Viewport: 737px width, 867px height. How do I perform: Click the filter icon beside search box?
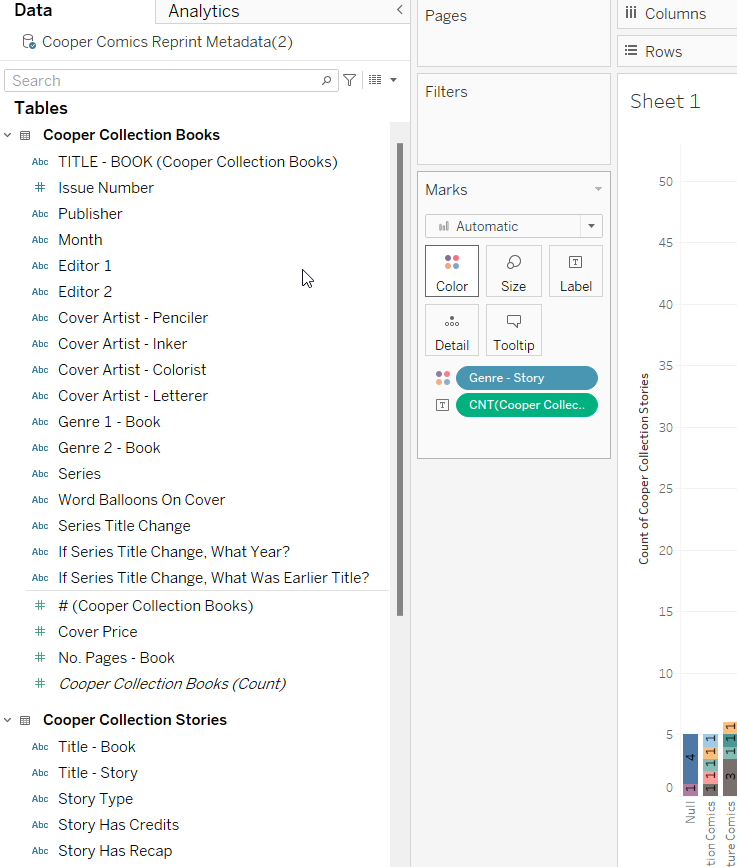click(x=349, y=80)
